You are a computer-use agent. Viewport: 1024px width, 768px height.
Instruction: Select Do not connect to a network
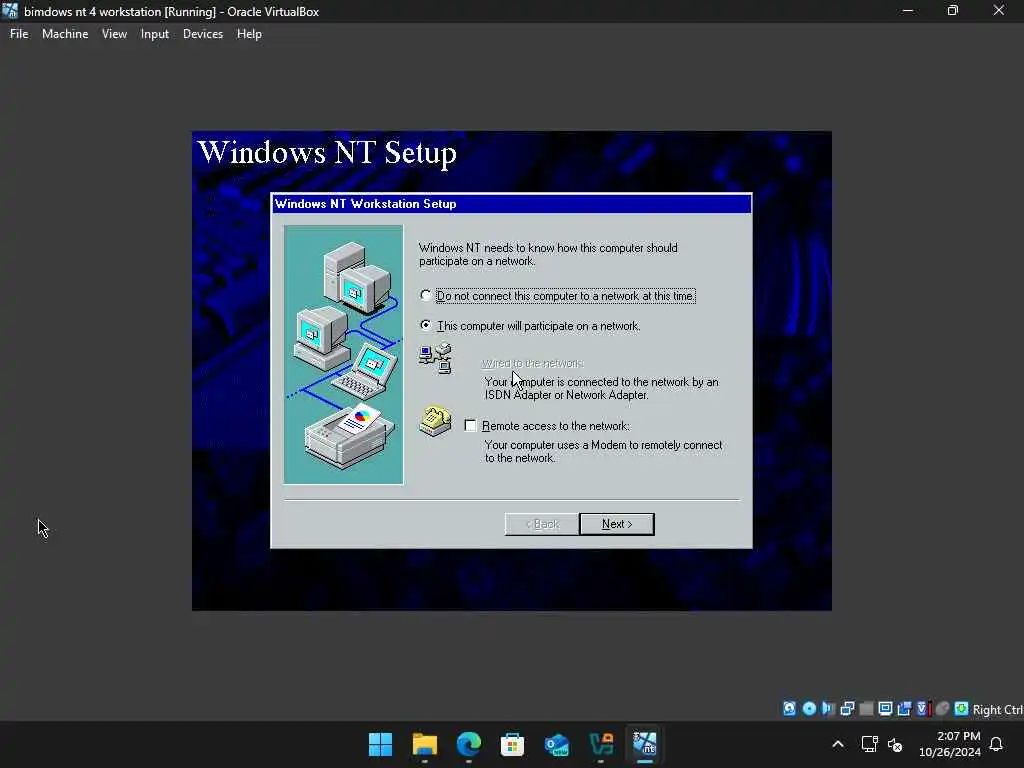click(558, 296)
